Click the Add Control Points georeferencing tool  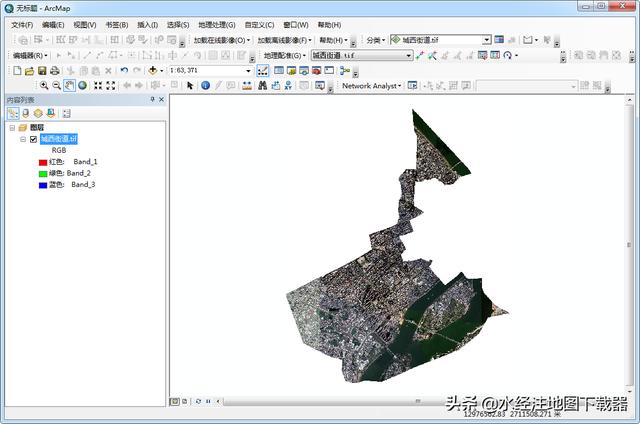[420, 55]
